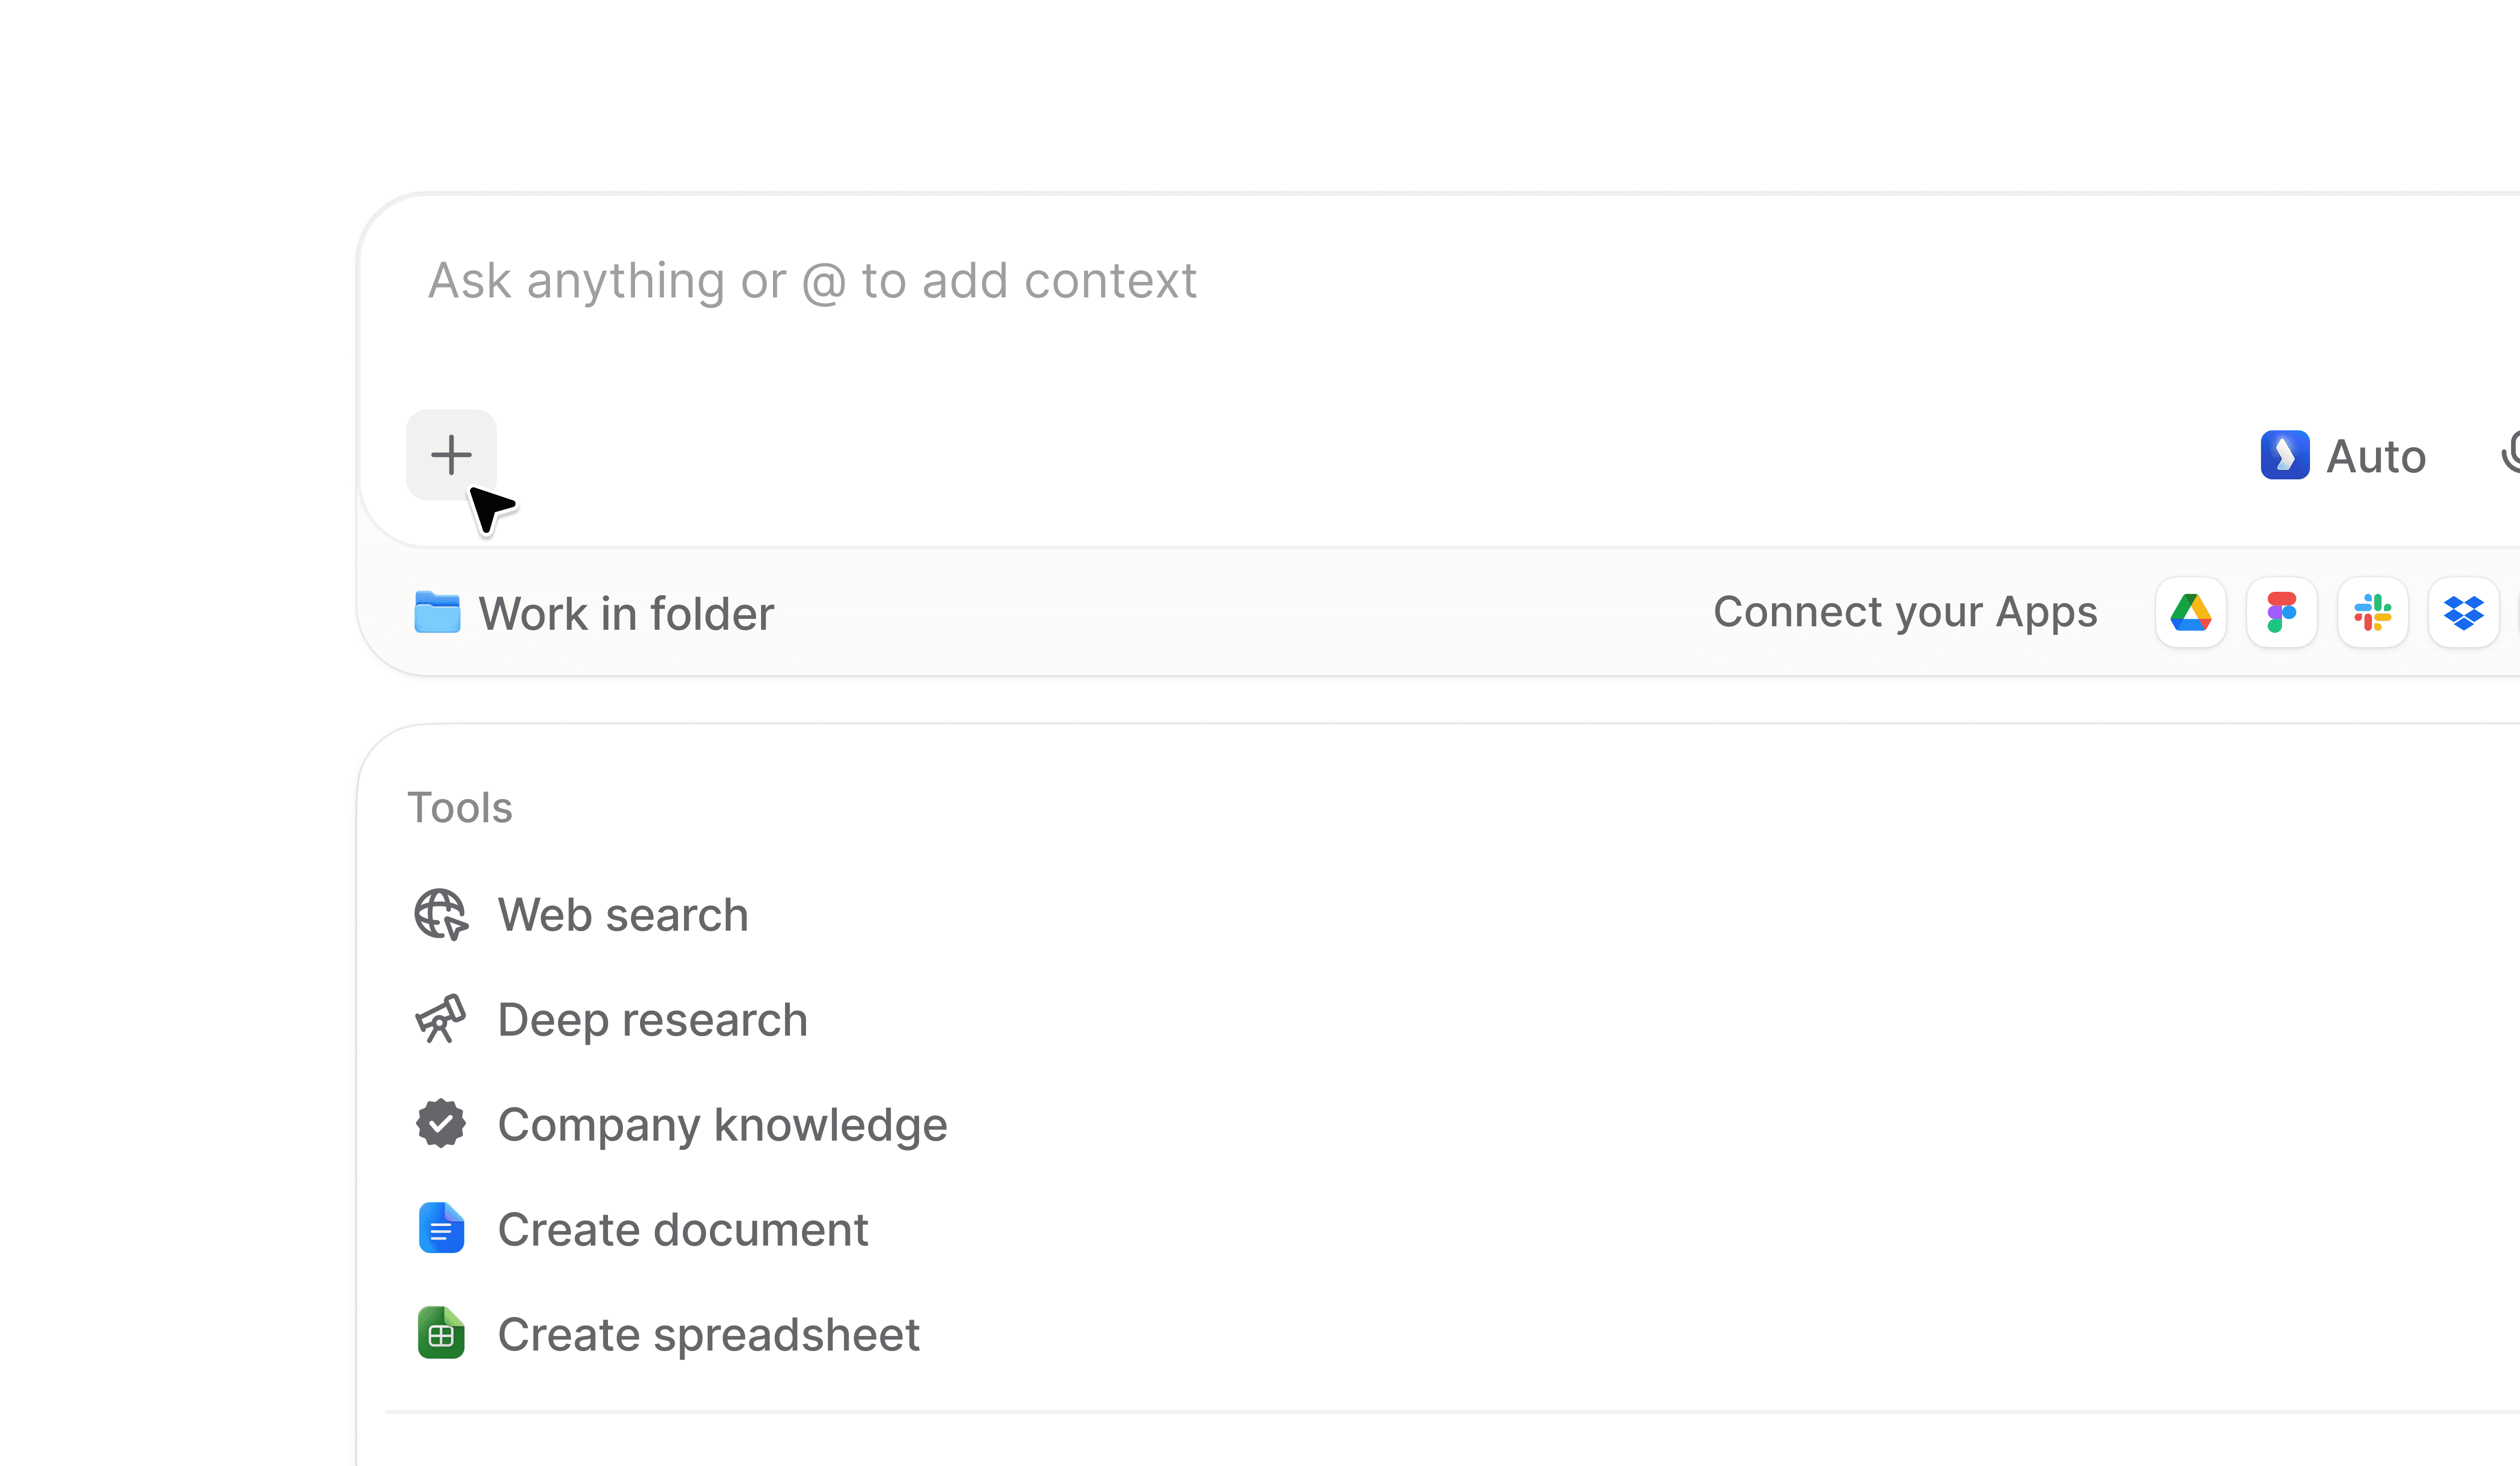
Task: Select Web search tool
Action: [x=582, y=915]
